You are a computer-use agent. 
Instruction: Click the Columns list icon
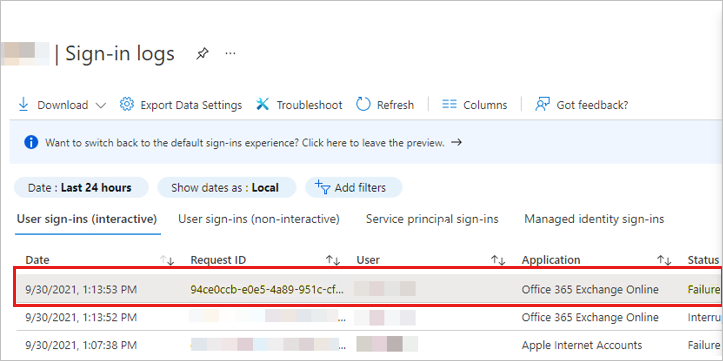(x=449, y=105)
